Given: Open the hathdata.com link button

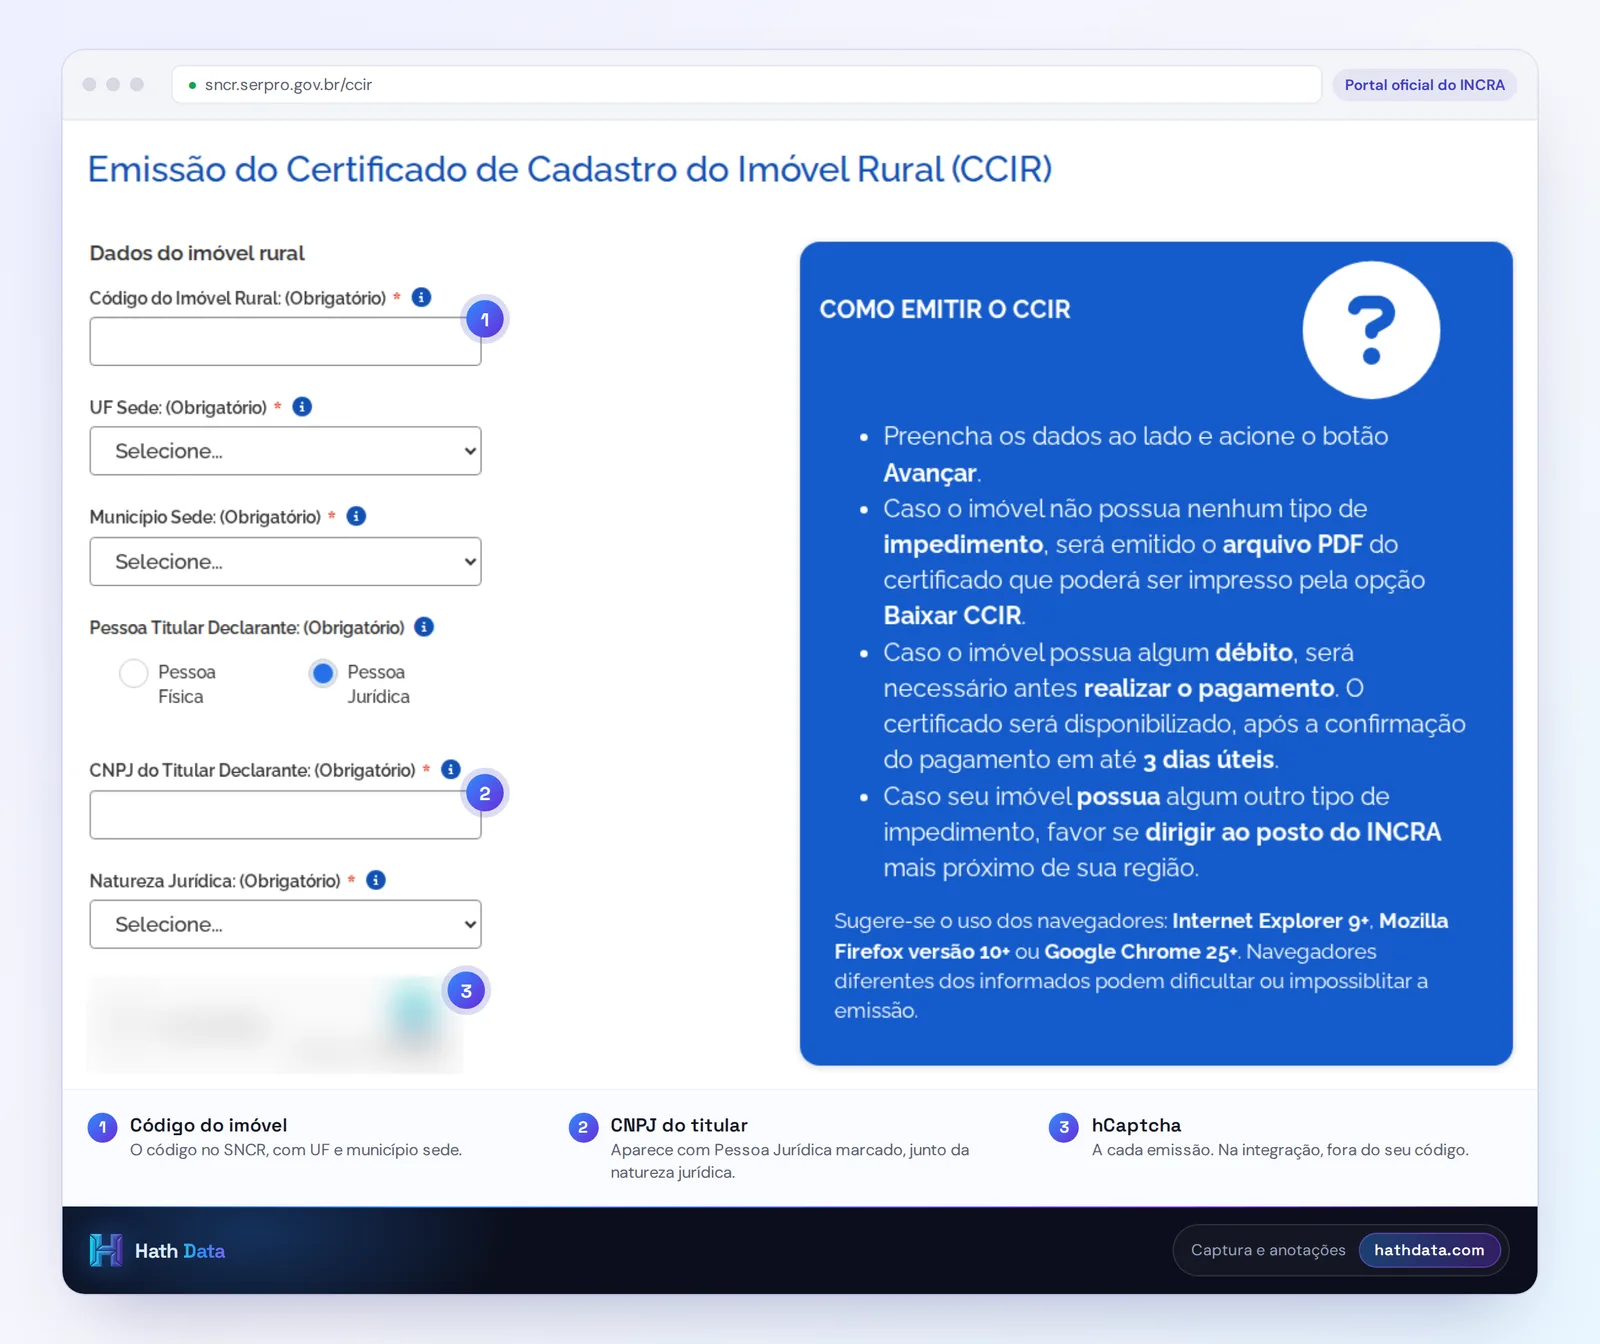Looking at the screenshot, I should click(1429, 1250).
